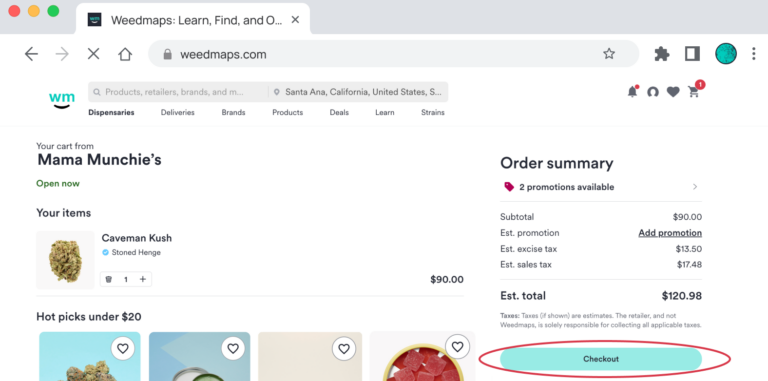Open the Santa Ana location selector
Viewport: 768px width, 381px height.
(x=358, y=92)
